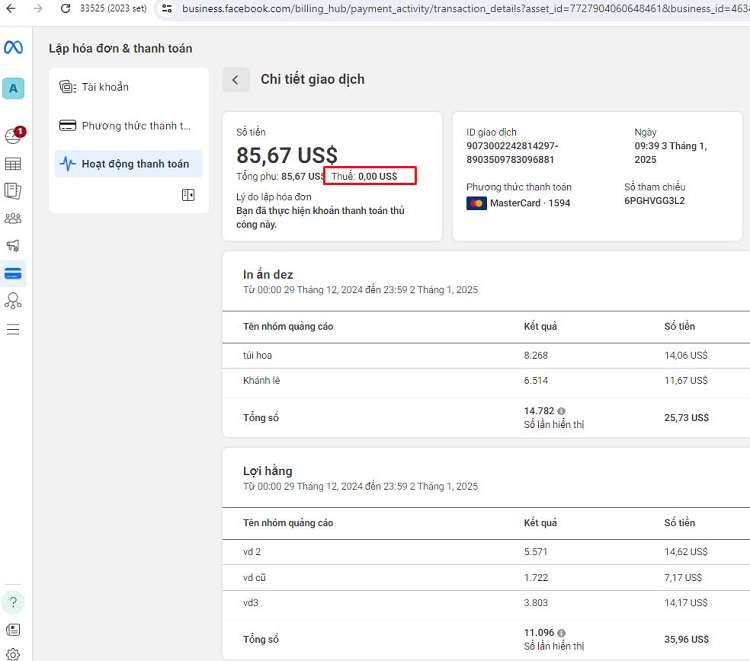This screenshot has width=750, height=661.
Task: Open the Settings gear icon
Action: 13,654
